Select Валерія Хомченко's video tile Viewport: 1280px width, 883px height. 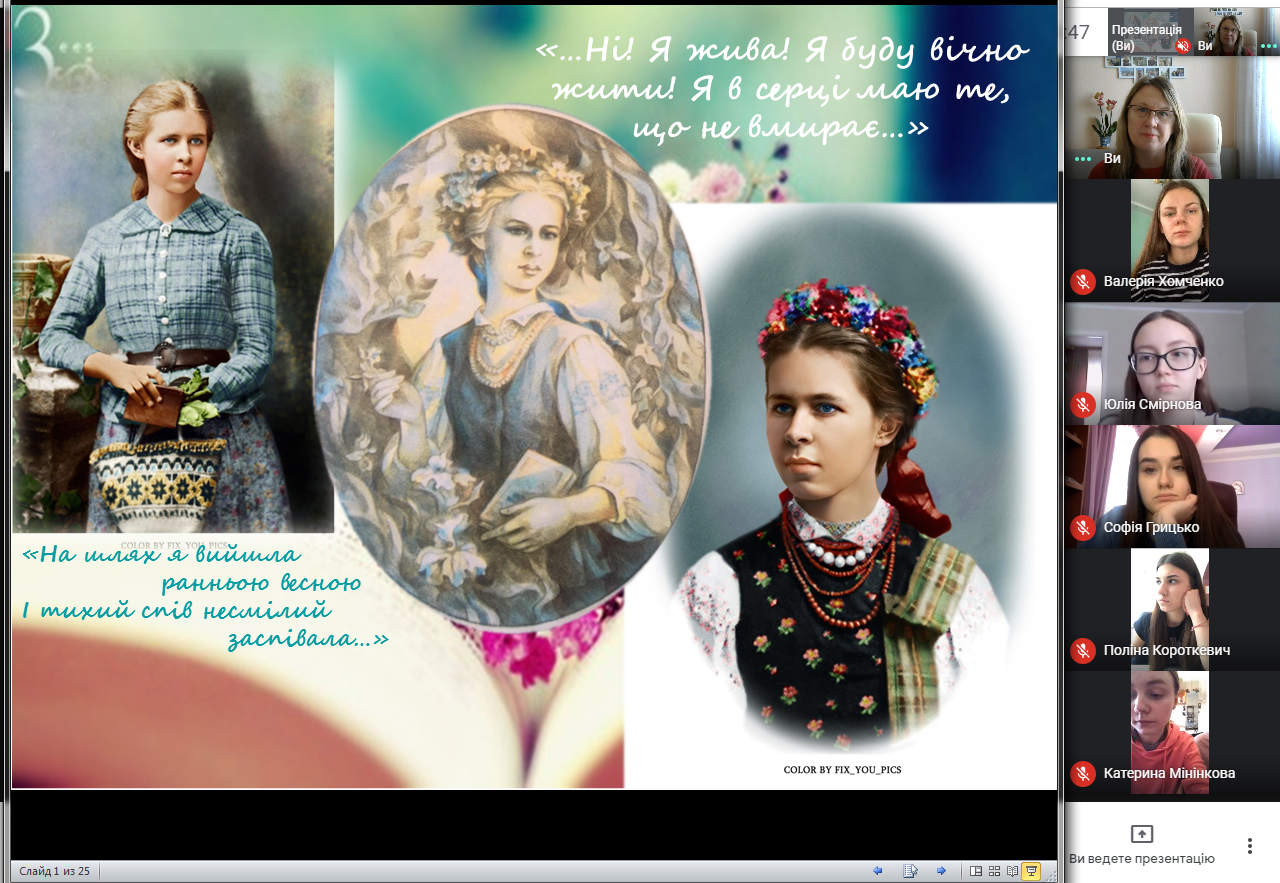pyautogui.click(x=1172, y=240)
